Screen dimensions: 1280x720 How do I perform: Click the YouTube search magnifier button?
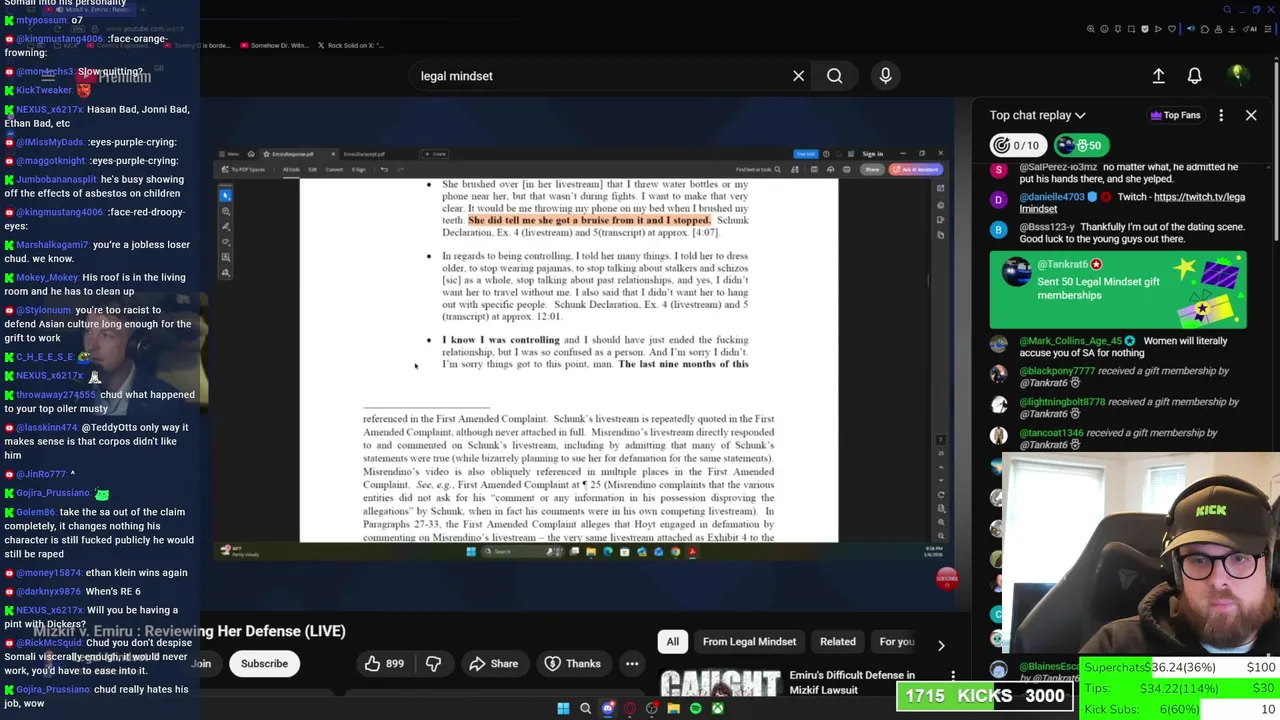pos(834,76)
